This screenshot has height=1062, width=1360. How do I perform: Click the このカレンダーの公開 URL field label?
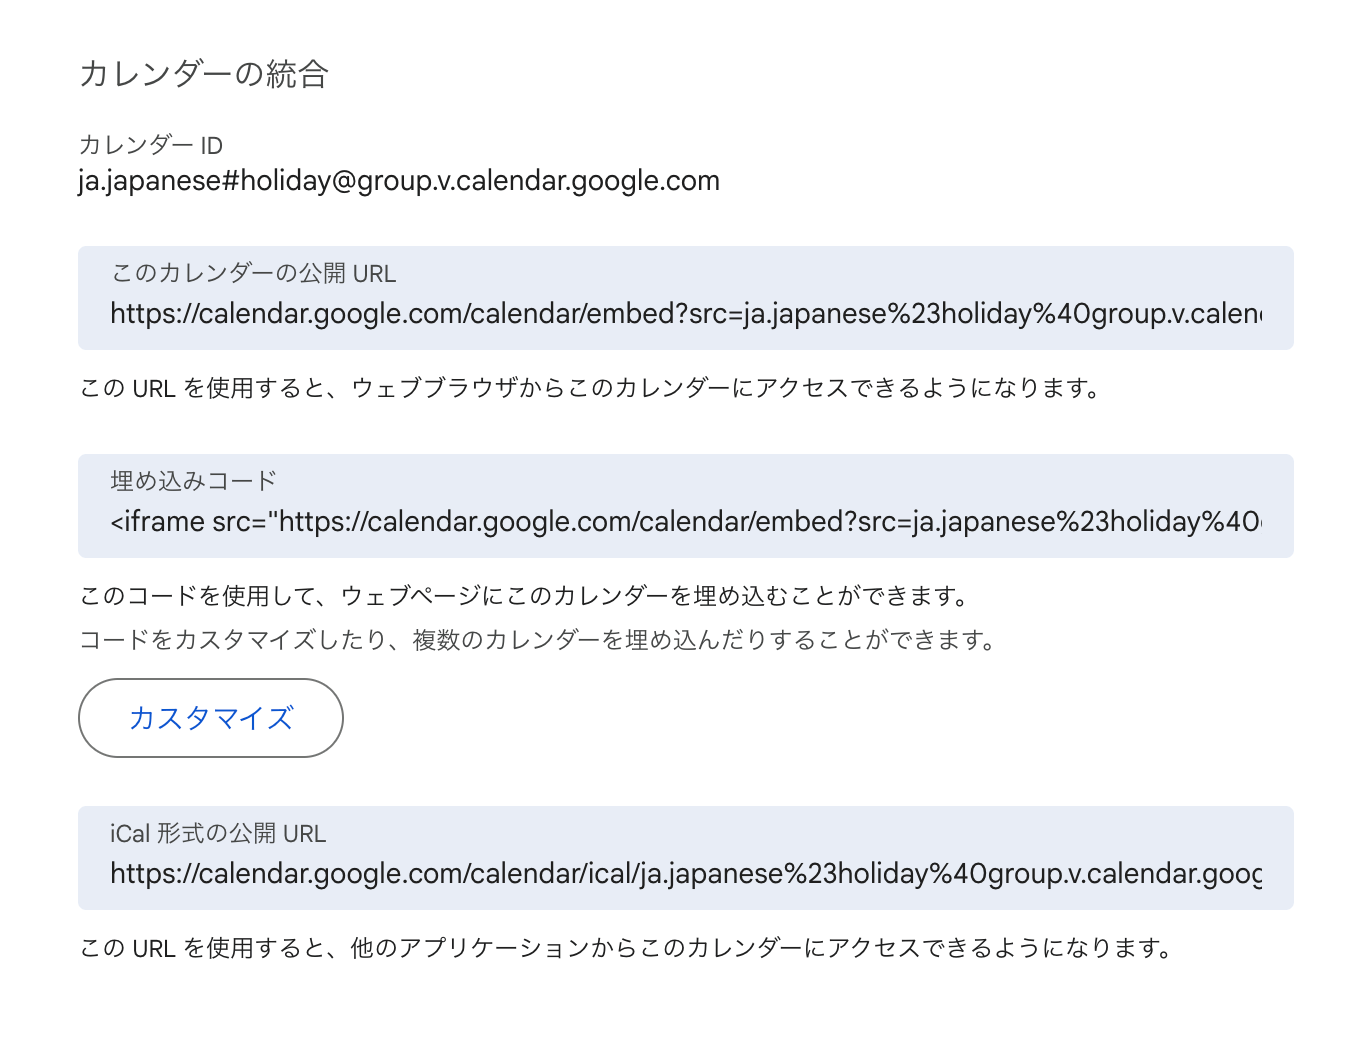[253, 274]
